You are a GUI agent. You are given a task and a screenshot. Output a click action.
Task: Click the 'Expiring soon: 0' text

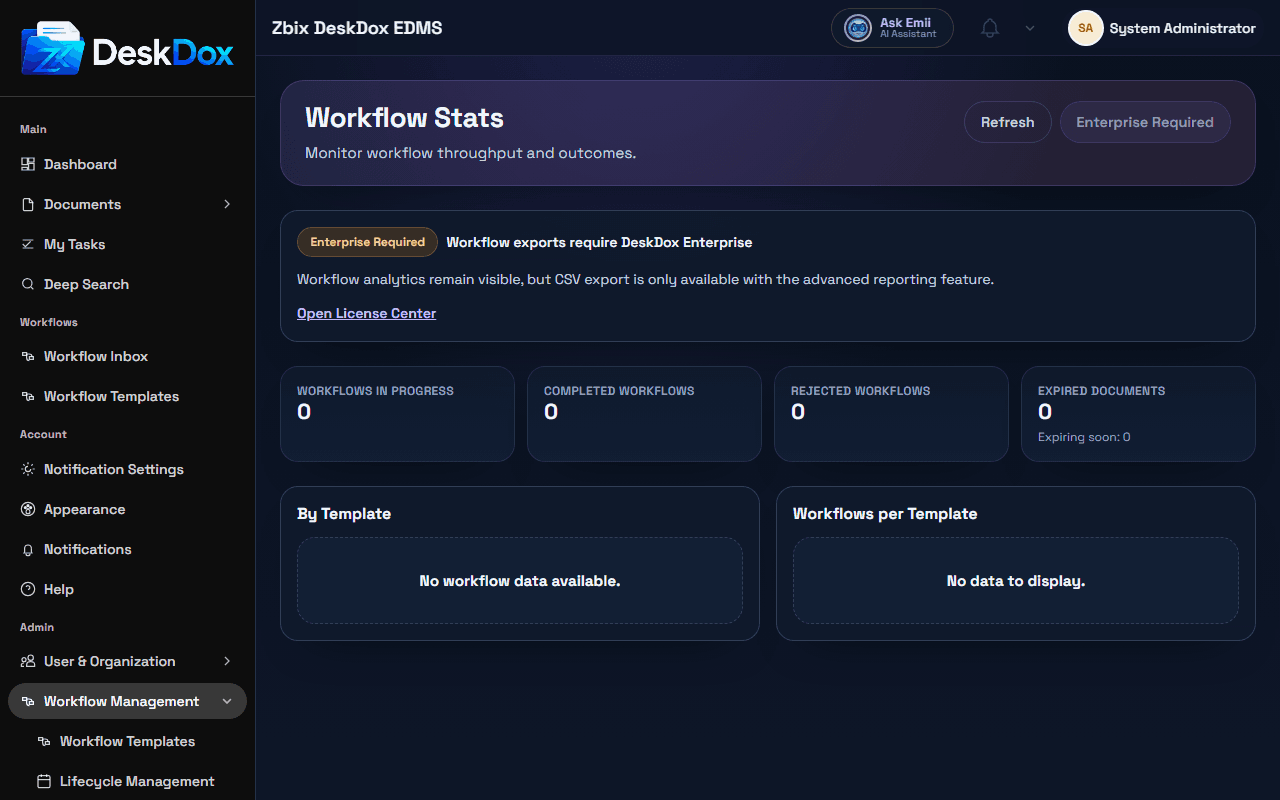point(1084,437)
